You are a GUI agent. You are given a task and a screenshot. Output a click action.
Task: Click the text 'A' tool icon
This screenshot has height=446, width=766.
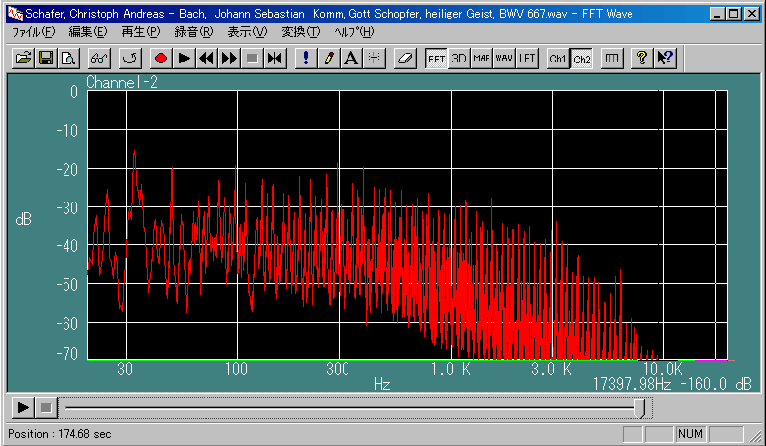tap(351, 59)
